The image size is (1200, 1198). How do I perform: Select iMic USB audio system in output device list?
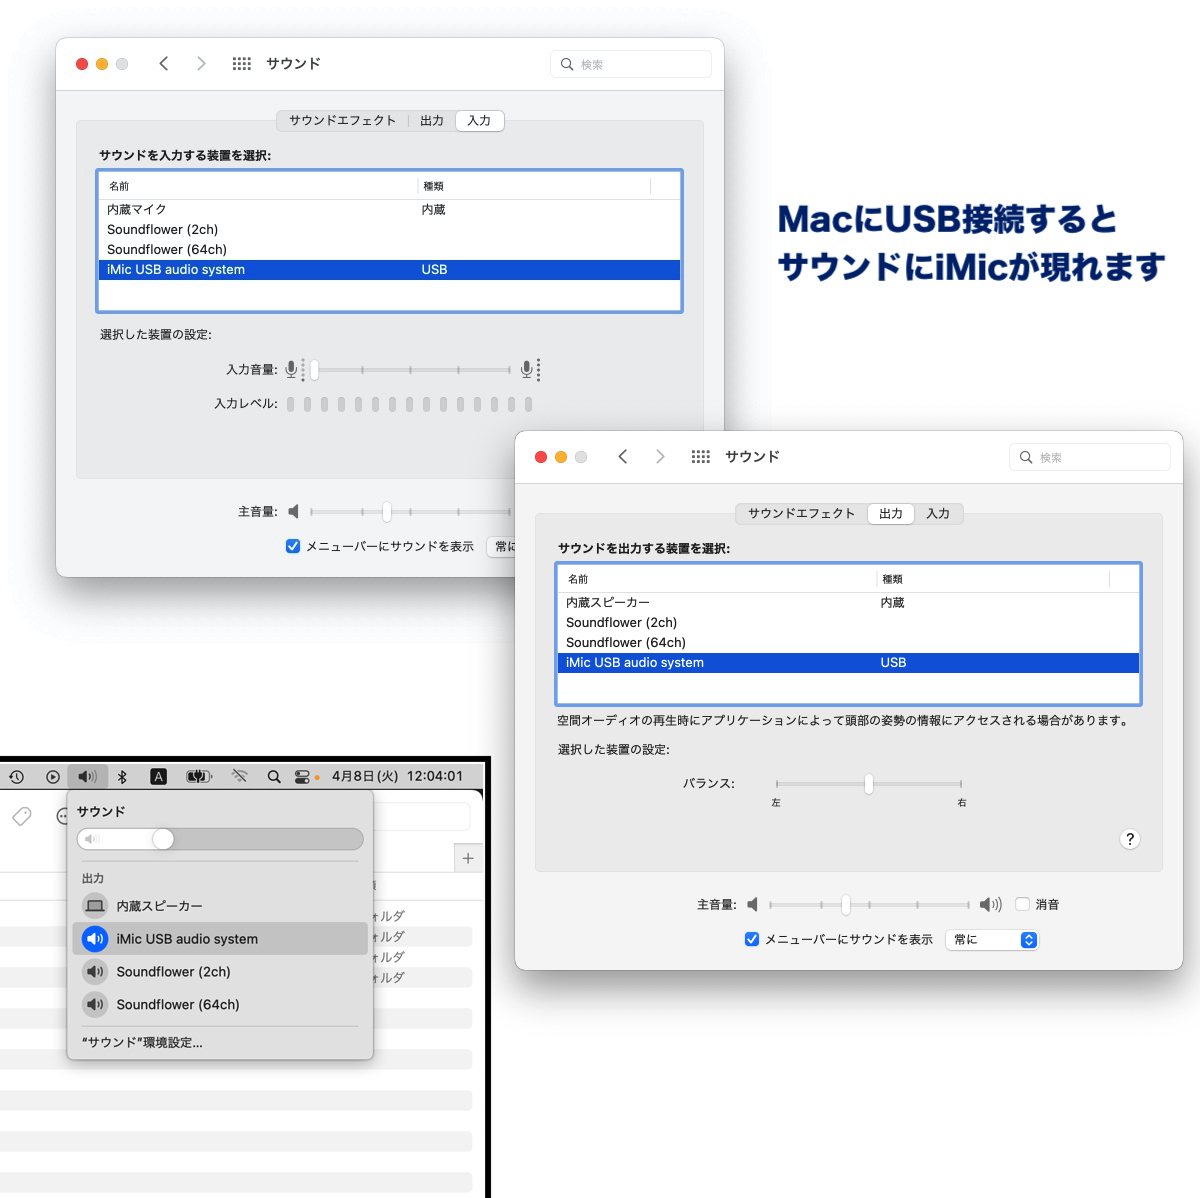coord(849,663)
